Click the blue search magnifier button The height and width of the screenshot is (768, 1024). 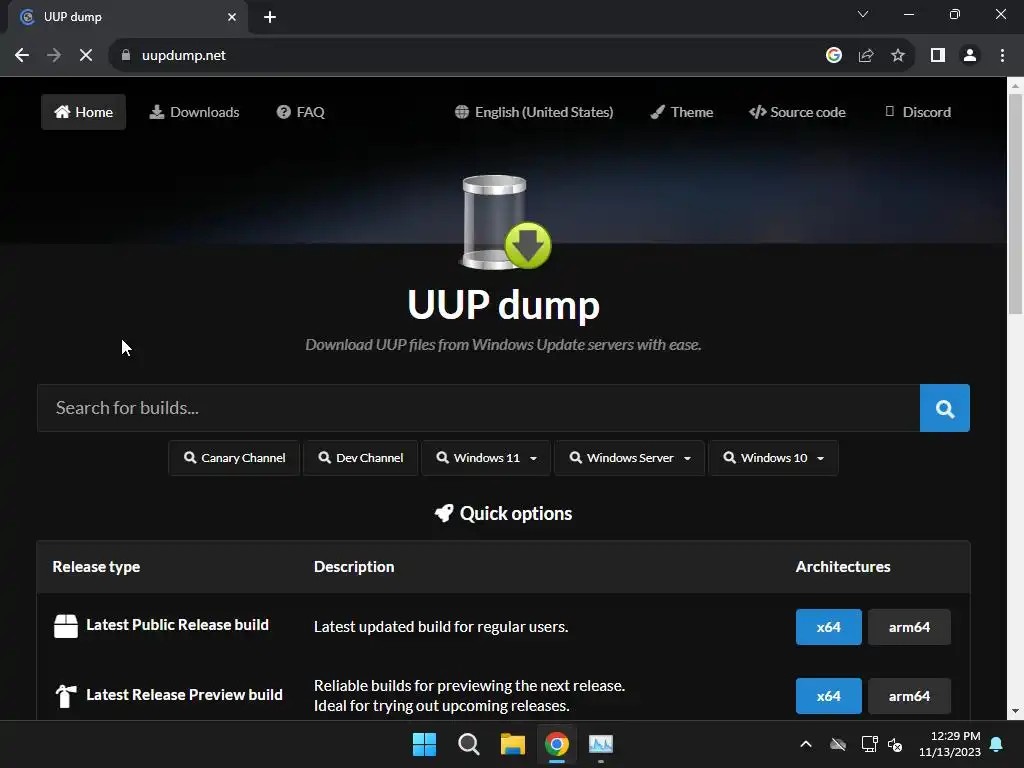point(944,408)
